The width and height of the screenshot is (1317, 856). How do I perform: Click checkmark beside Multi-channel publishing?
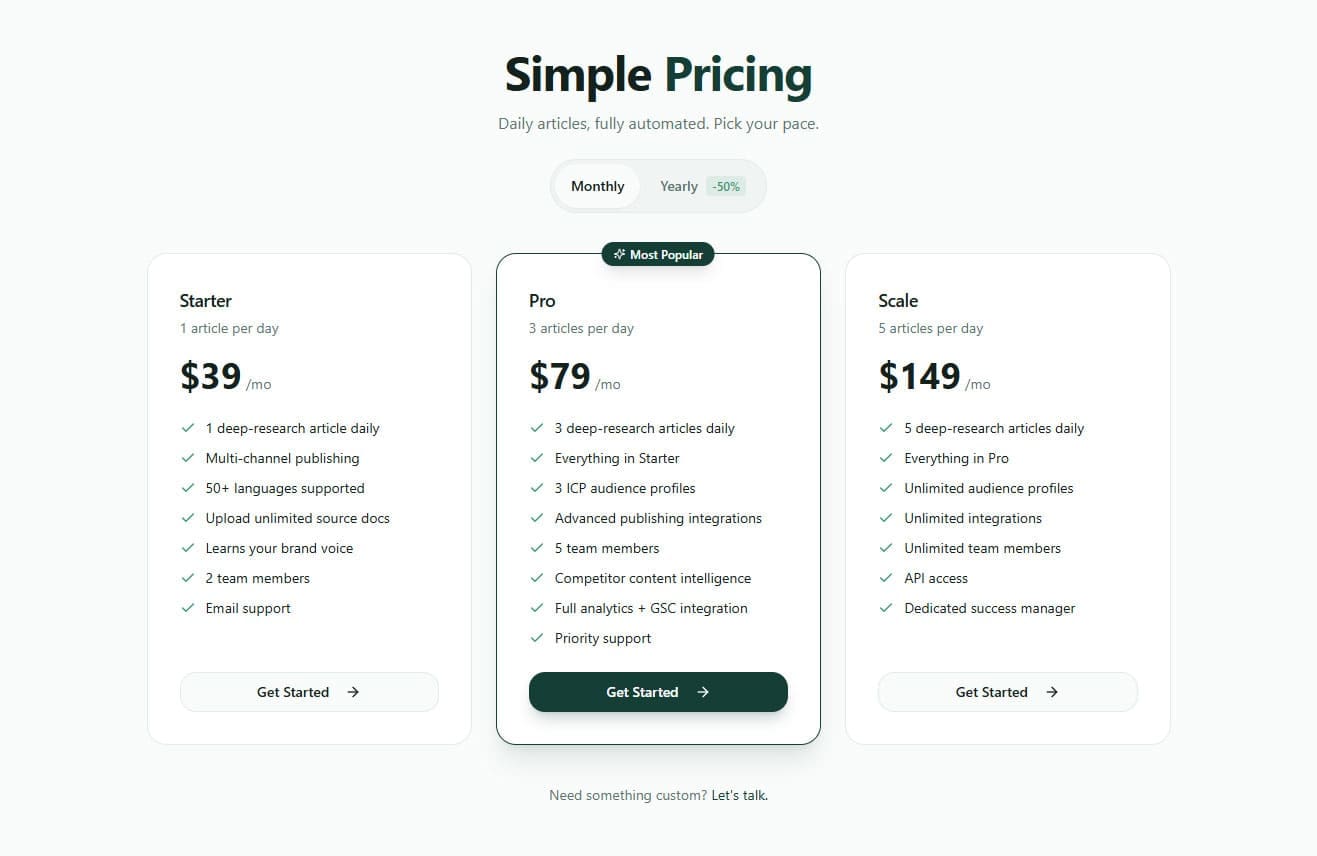(187, 458)
